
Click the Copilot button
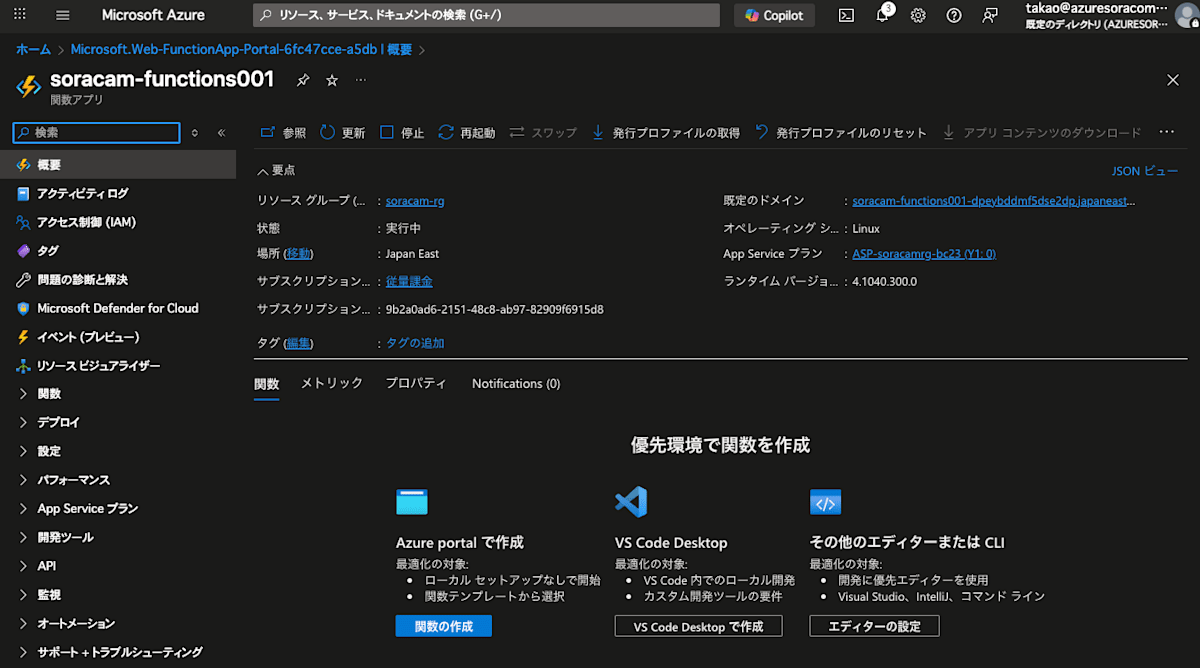[774, 15]
